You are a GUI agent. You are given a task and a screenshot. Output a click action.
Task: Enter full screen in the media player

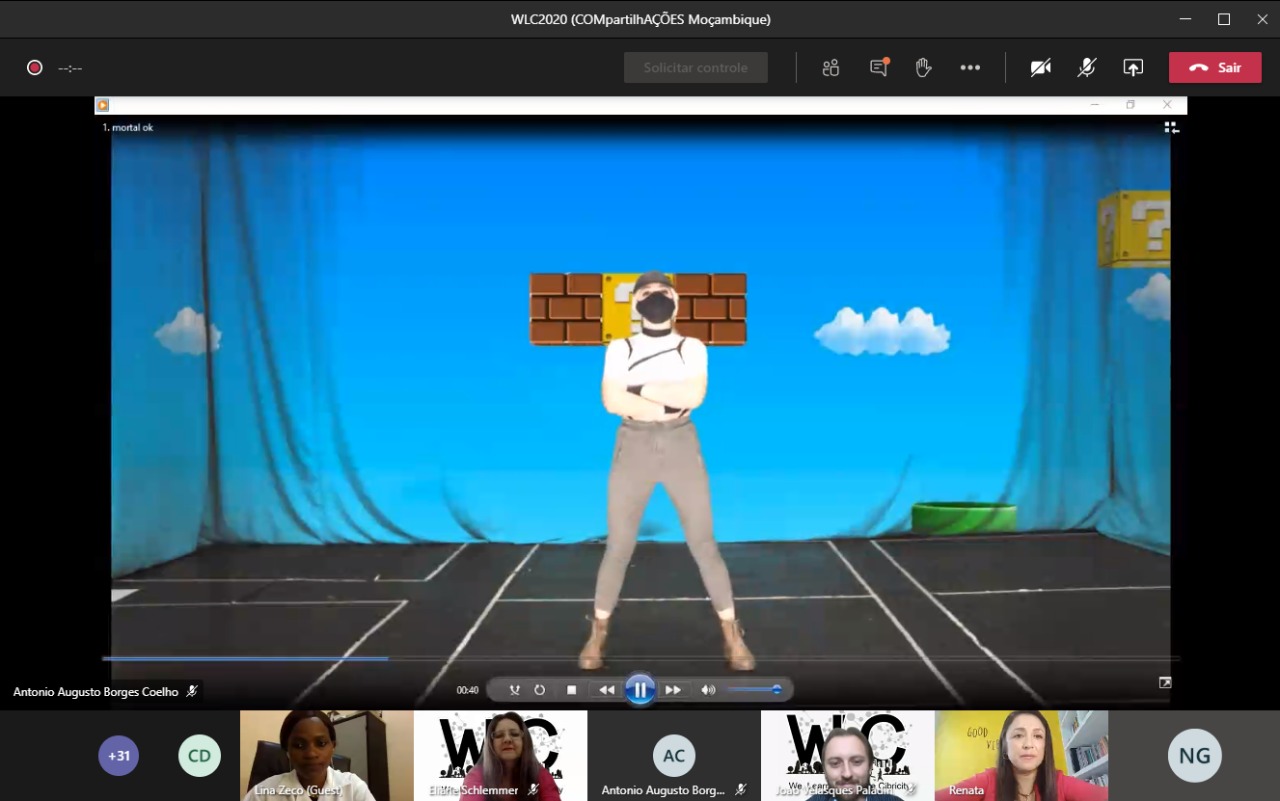click(1165, 683)
